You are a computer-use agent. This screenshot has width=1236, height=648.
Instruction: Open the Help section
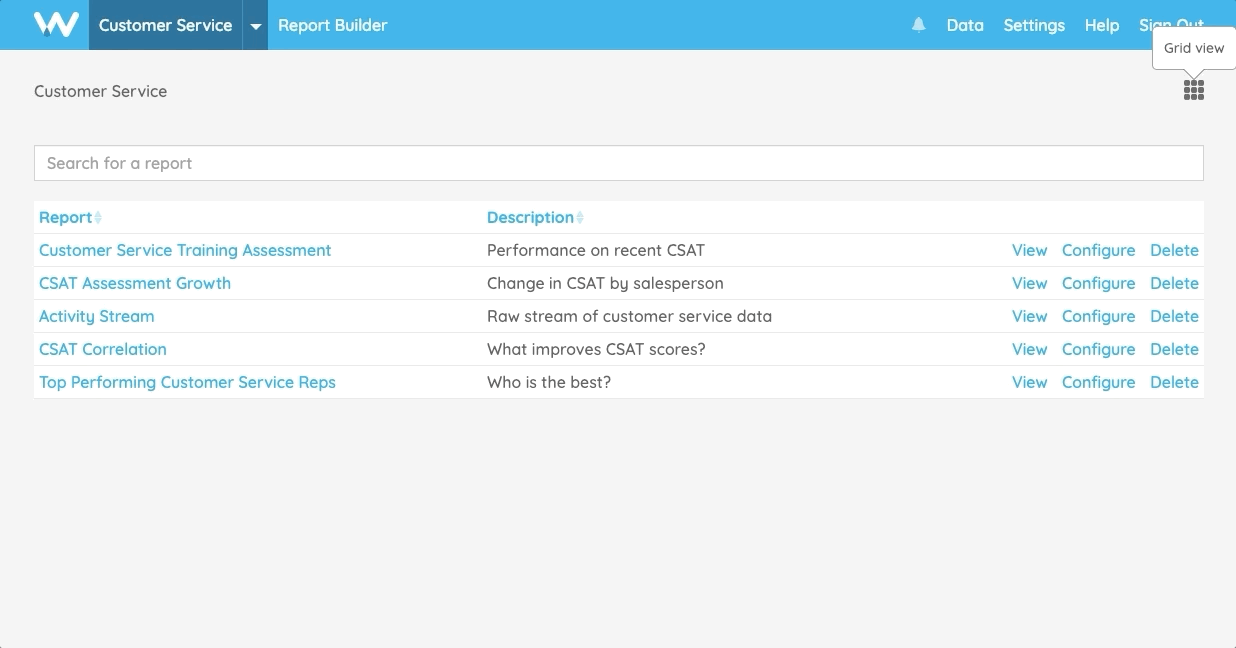tap(1101, 25)
